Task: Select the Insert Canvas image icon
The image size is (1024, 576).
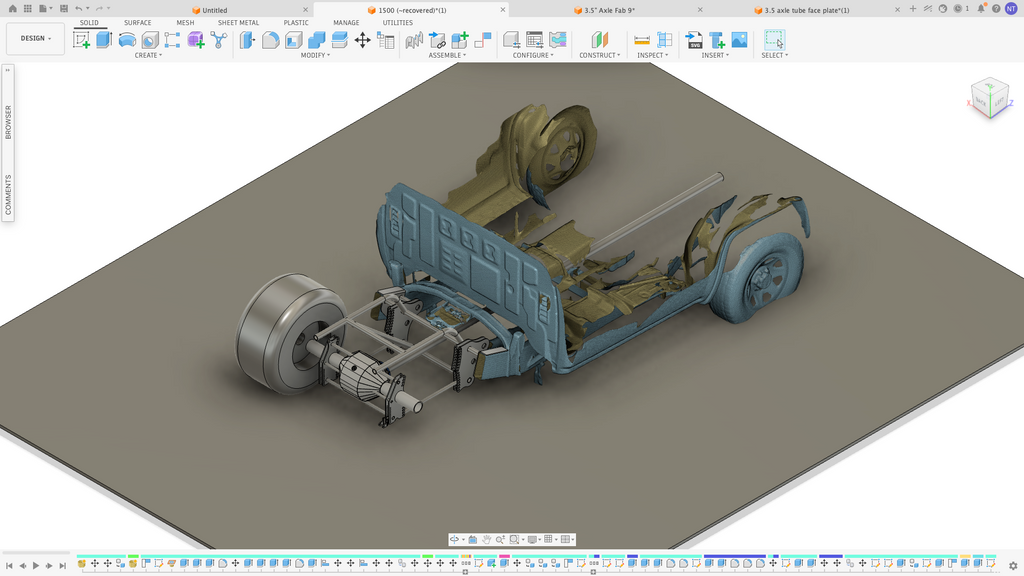Action: point(739,40)
